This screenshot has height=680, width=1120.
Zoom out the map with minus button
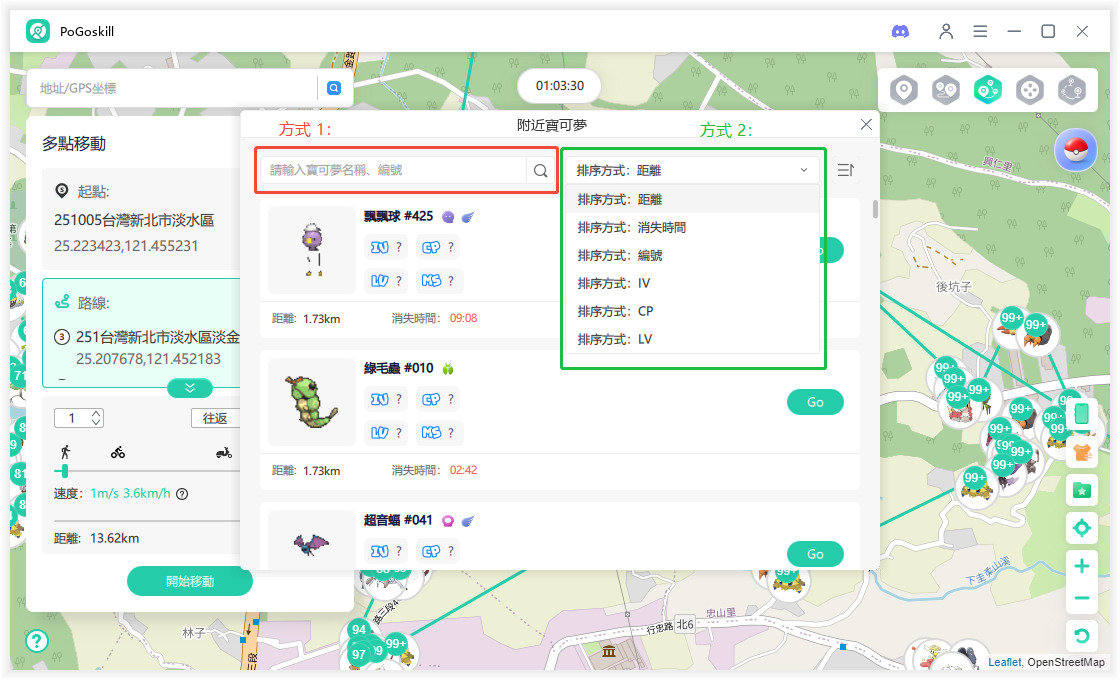pyautogui.click(x=1081, y=598)
